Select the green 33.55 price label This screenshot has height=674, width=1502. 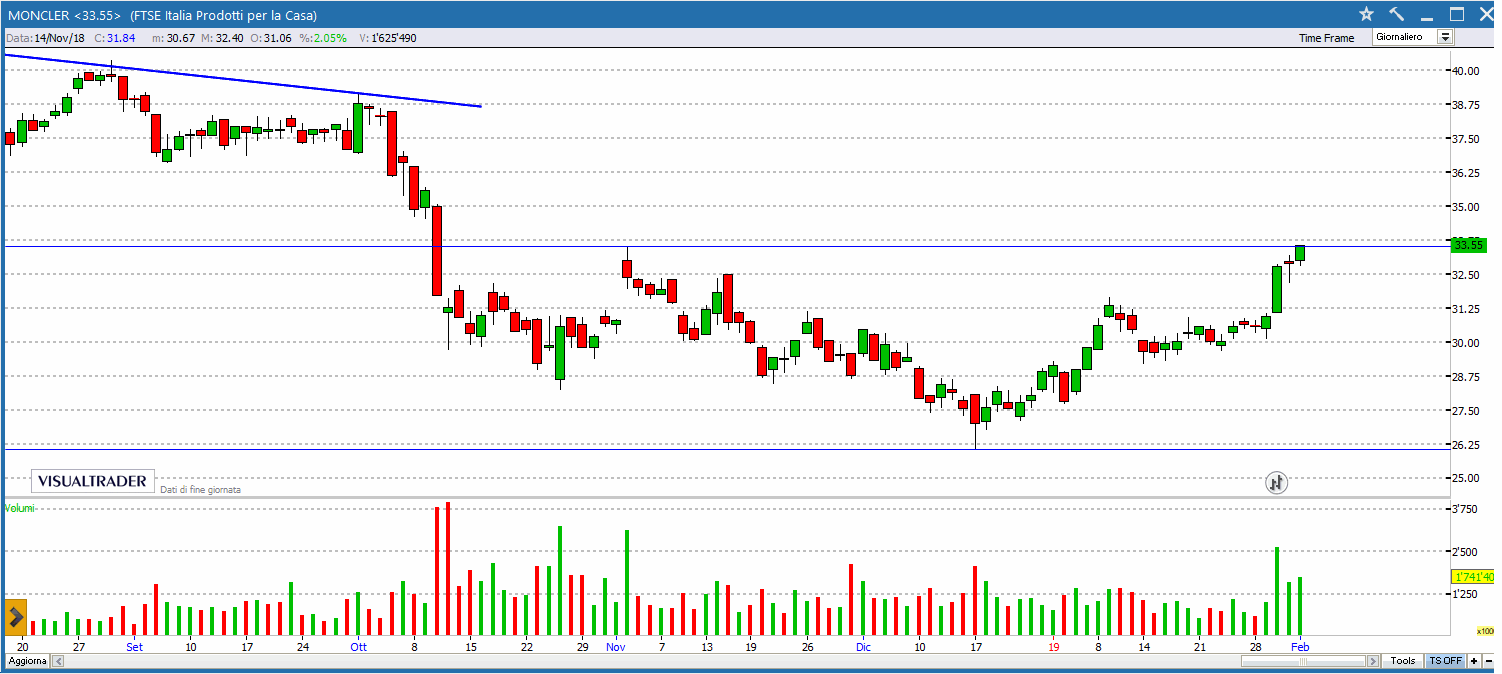click(x=1469, y=245)
